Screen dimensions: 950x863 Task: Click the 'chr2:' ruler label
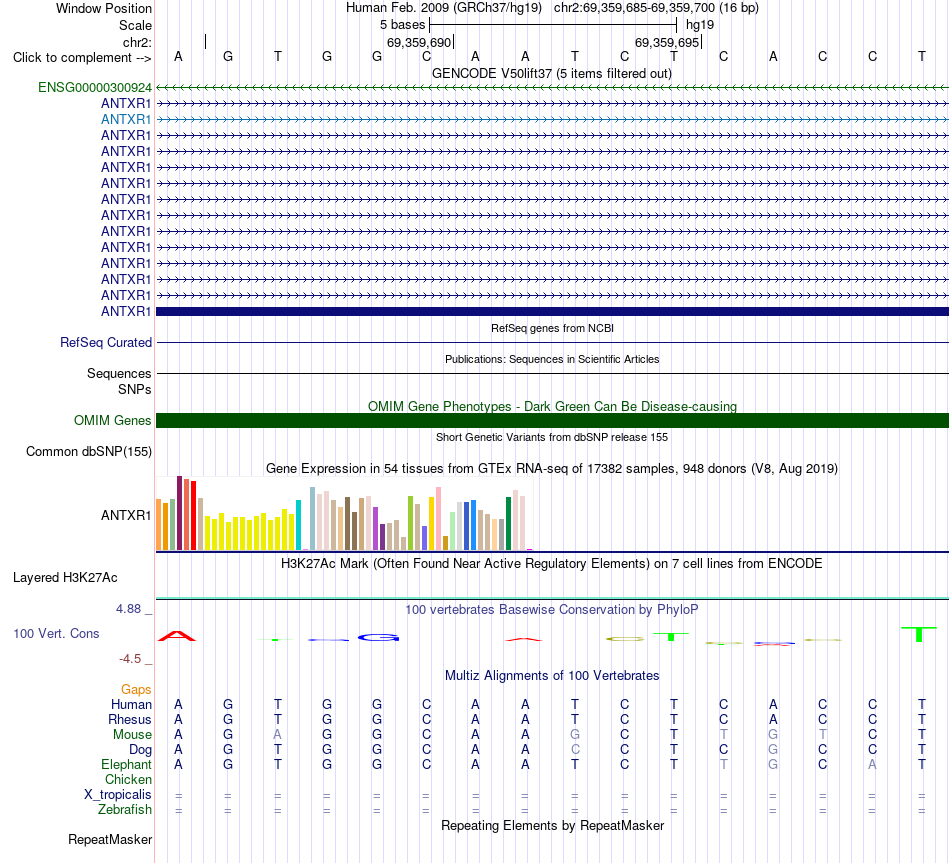(x=137, y=42)
